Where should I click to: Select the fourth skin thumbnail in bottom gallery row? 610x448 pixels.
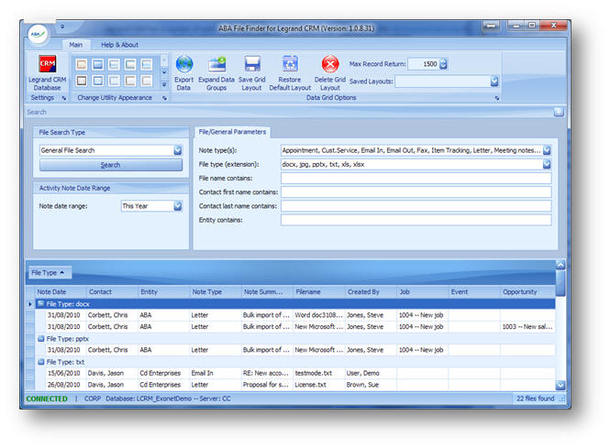tap(130, 80)
